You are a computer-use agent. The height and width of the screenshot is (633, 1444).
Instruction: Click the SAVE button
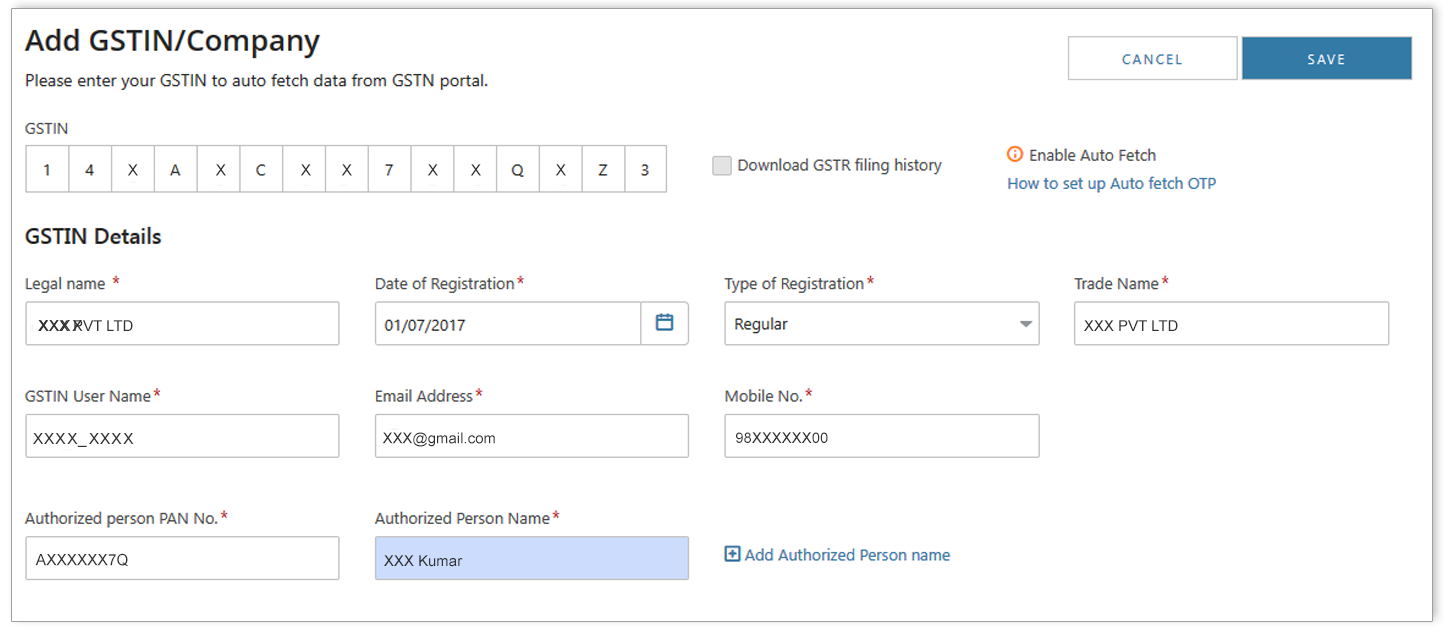[1326, 59]
